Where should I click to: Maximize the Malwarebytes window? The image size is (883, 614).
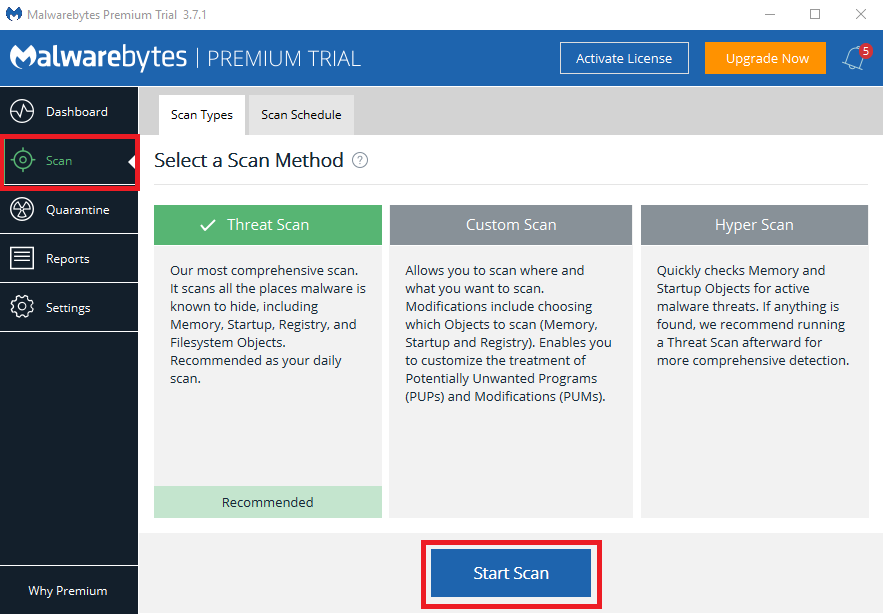(815, 14)
